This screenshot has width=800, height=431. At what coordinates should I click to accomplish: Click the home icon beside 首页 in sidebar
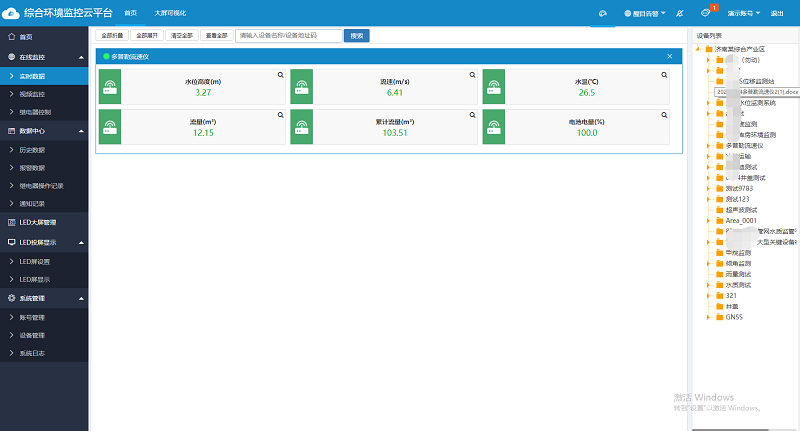[x=11, y=37]
